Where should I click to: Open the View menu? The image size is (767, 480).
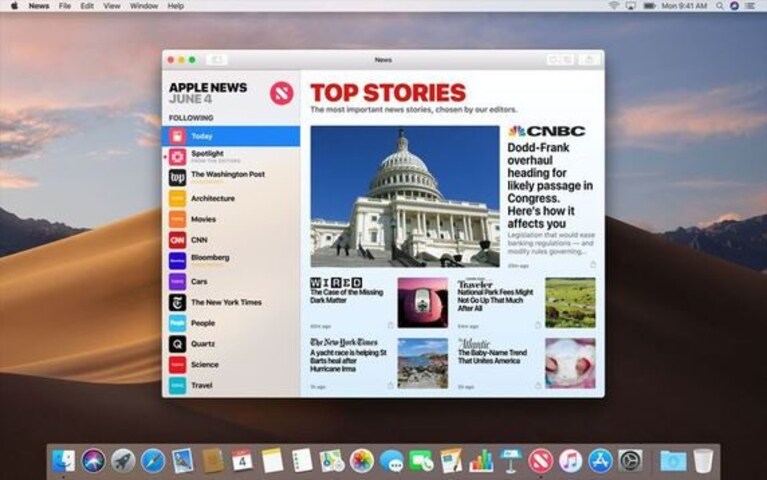[x=112, y=6]
